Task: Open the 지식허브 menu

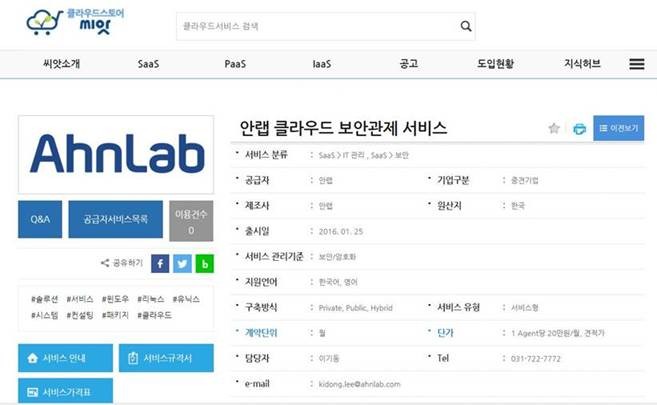Action: [582, 64]
